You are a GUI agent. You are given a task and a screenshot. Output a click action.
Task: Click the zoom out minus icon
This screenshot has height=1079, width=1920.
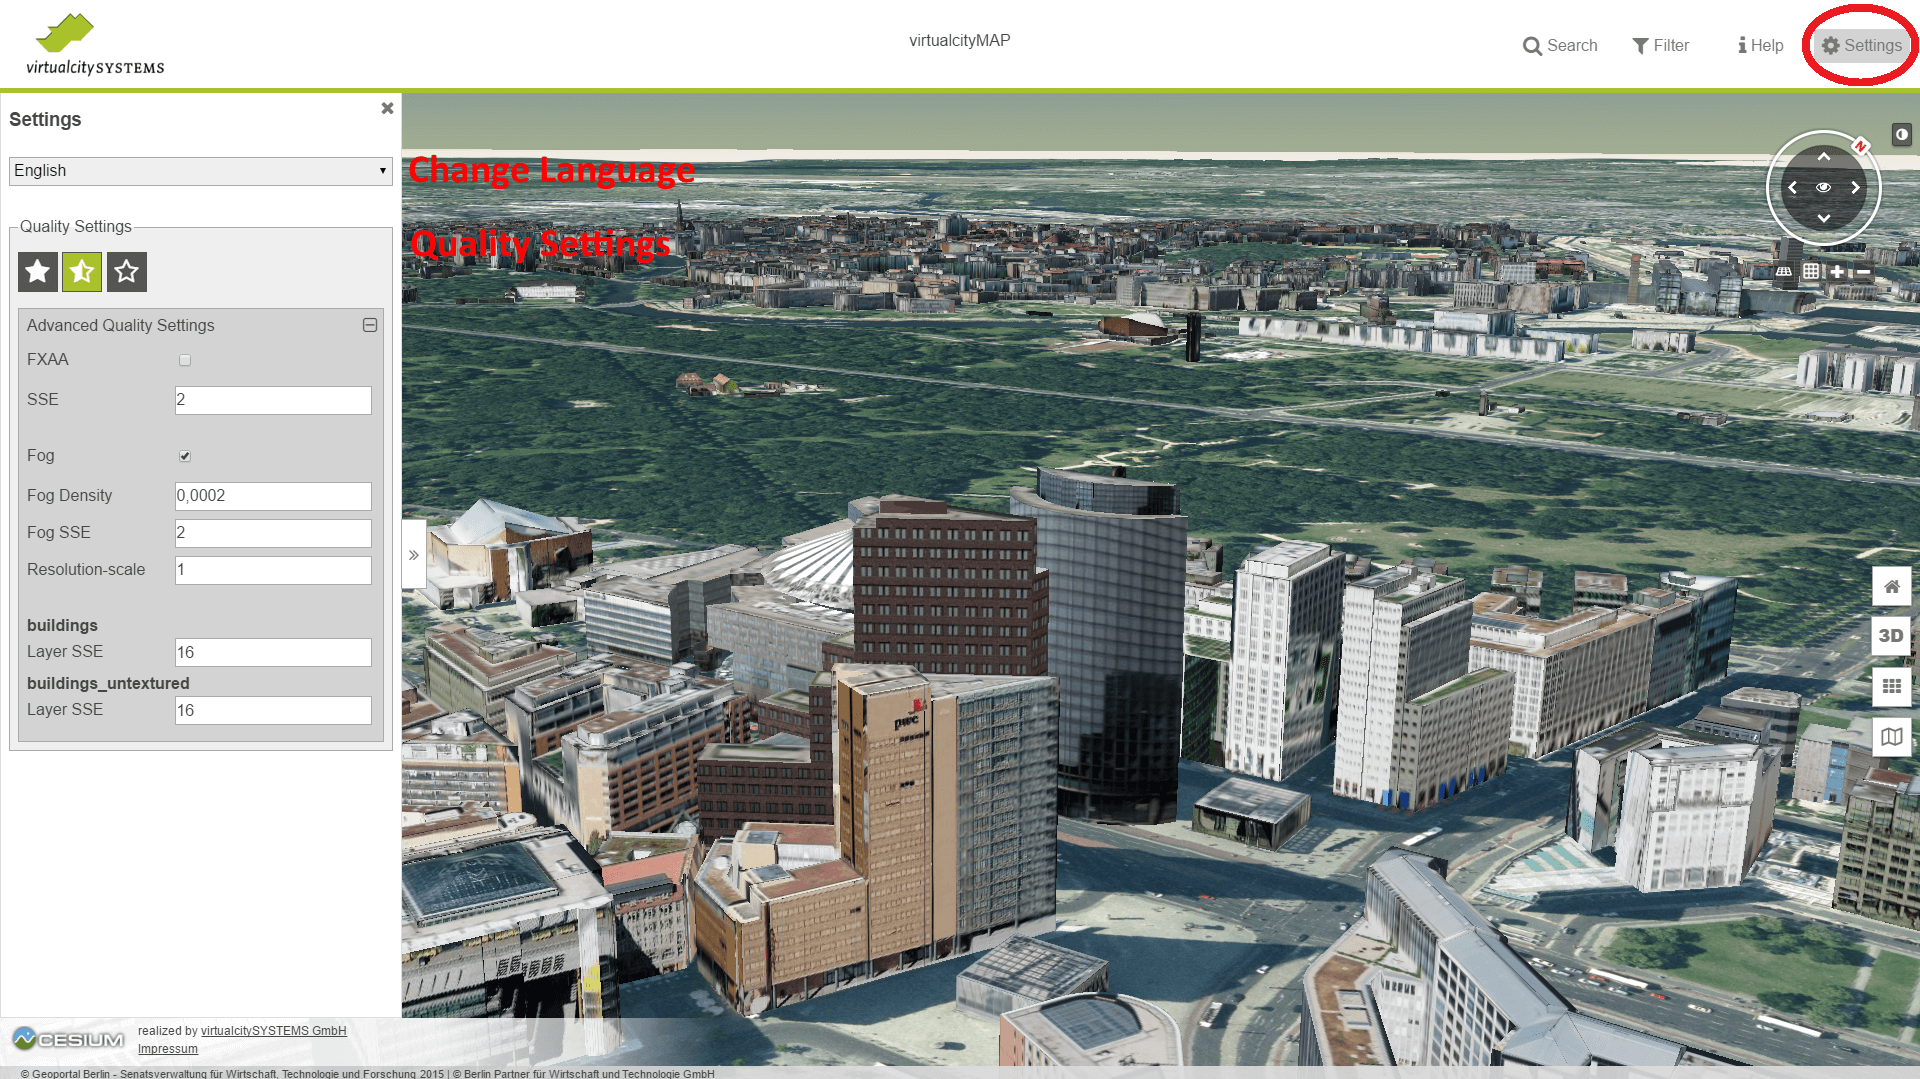tap(1863, 272)
